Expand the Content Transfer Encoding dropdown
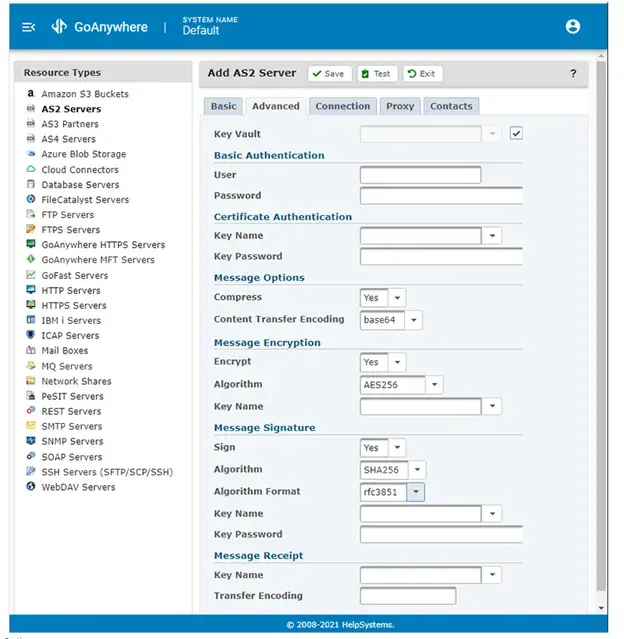The width and height of the screenshot is (624, 639). (413, 320)
